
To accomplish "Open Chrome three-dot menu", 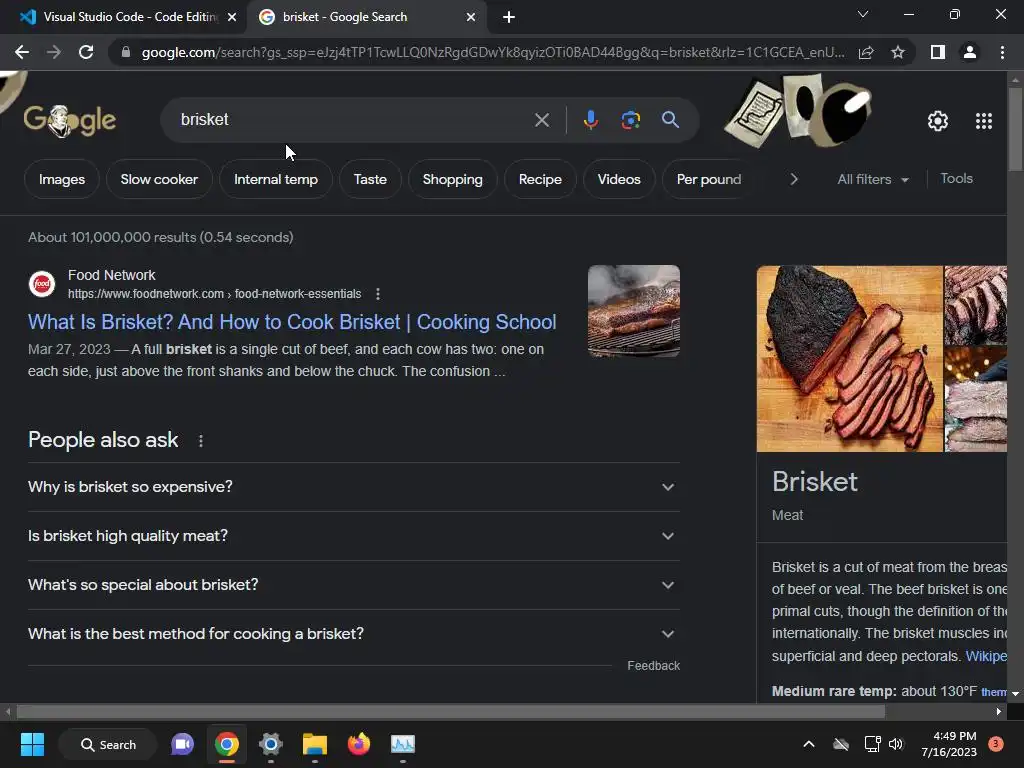I will (1002, 52).
